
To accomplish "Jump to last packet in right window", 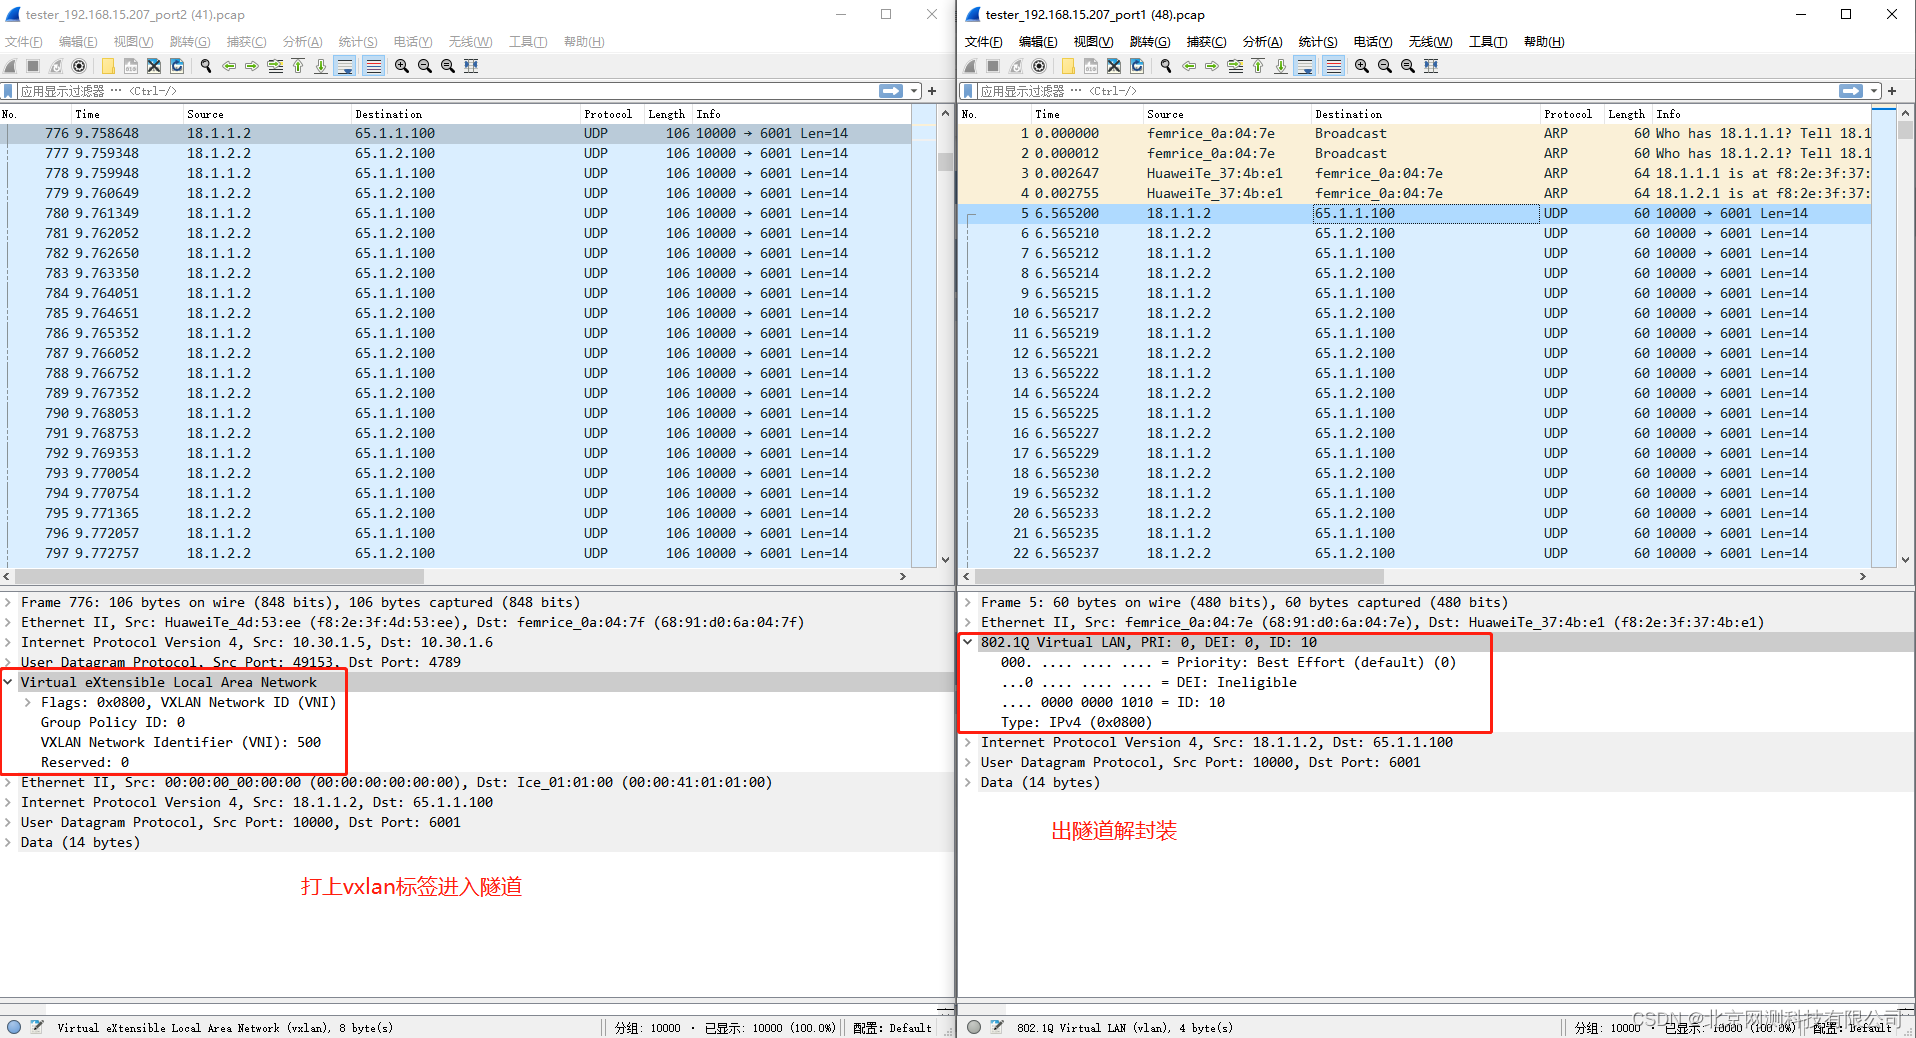I will [x=1281, y=66].
